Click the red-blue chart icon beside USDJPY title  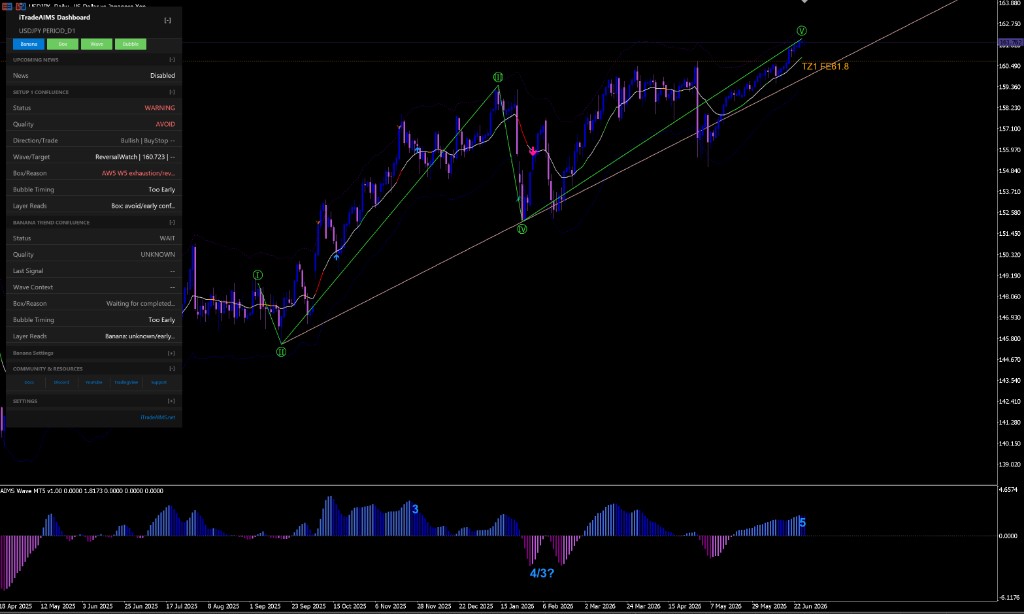(22, 6)
